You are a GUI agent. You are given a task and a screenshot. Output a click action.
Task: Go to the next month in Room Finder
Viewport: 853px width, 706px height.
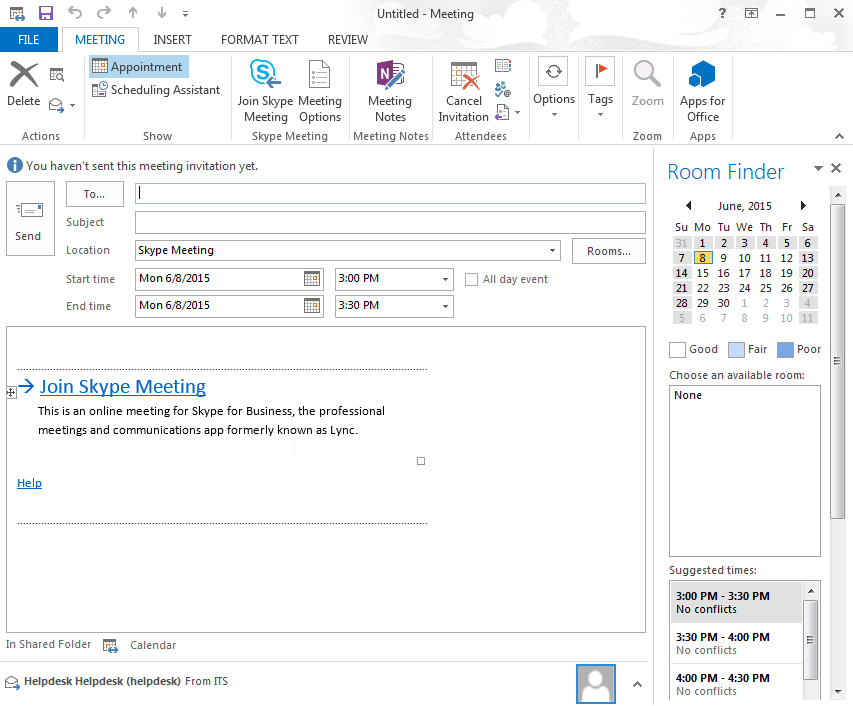coord(803,206)
